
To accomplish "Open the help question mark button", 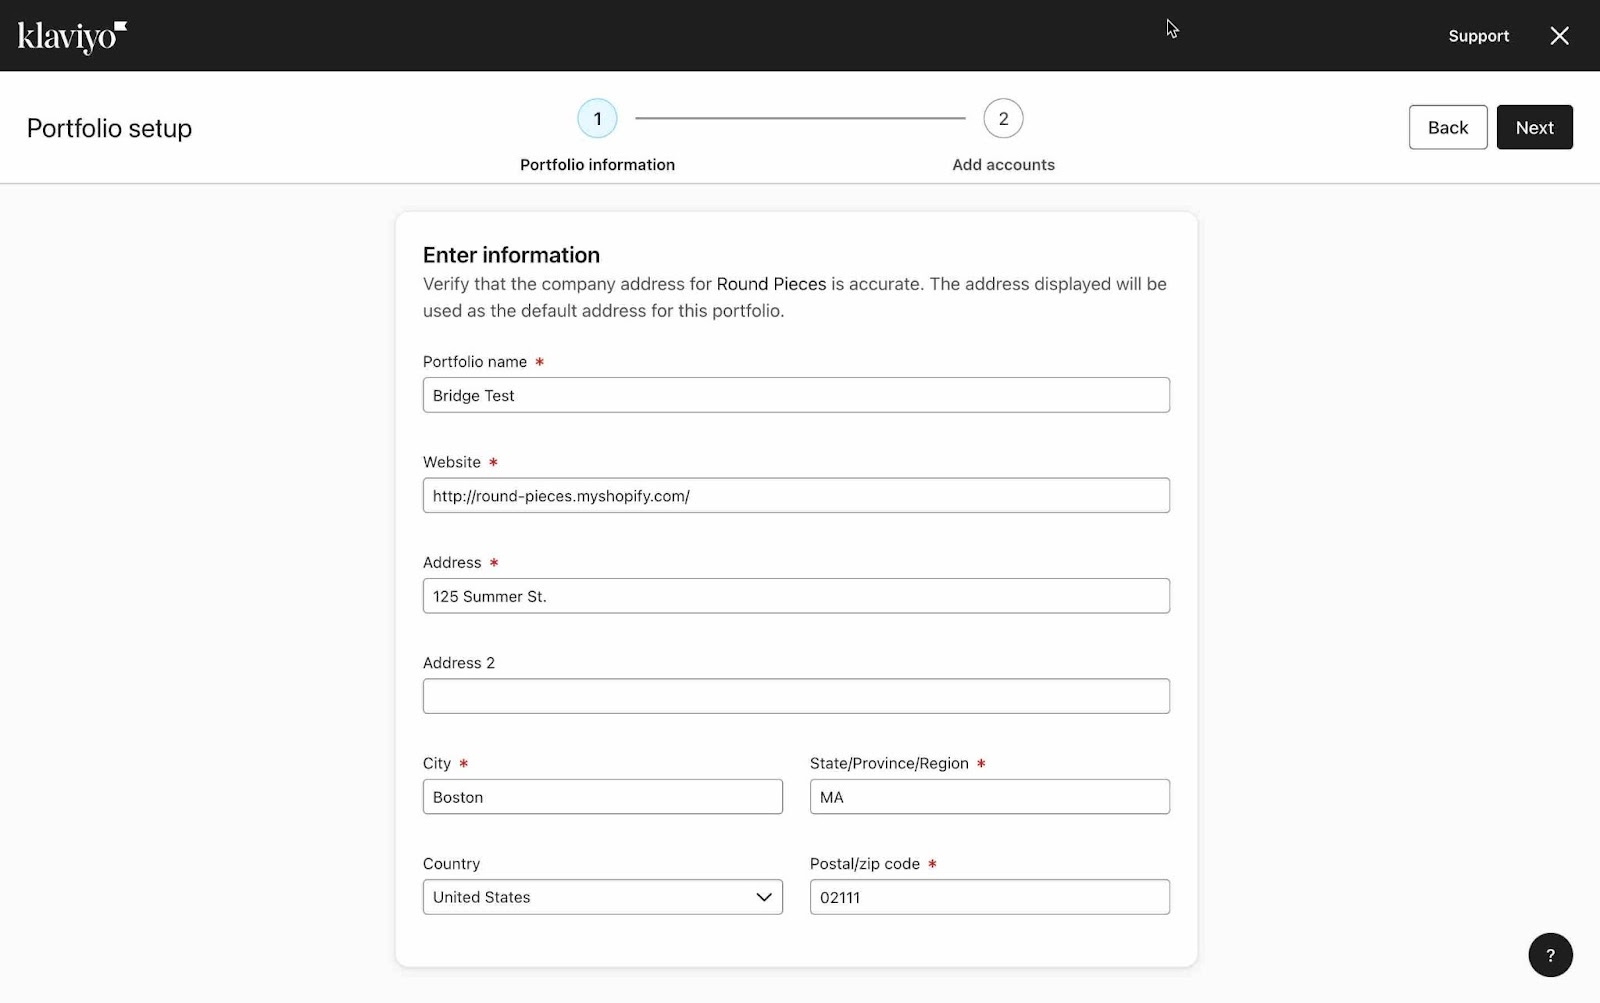I will pos(1549,955).
